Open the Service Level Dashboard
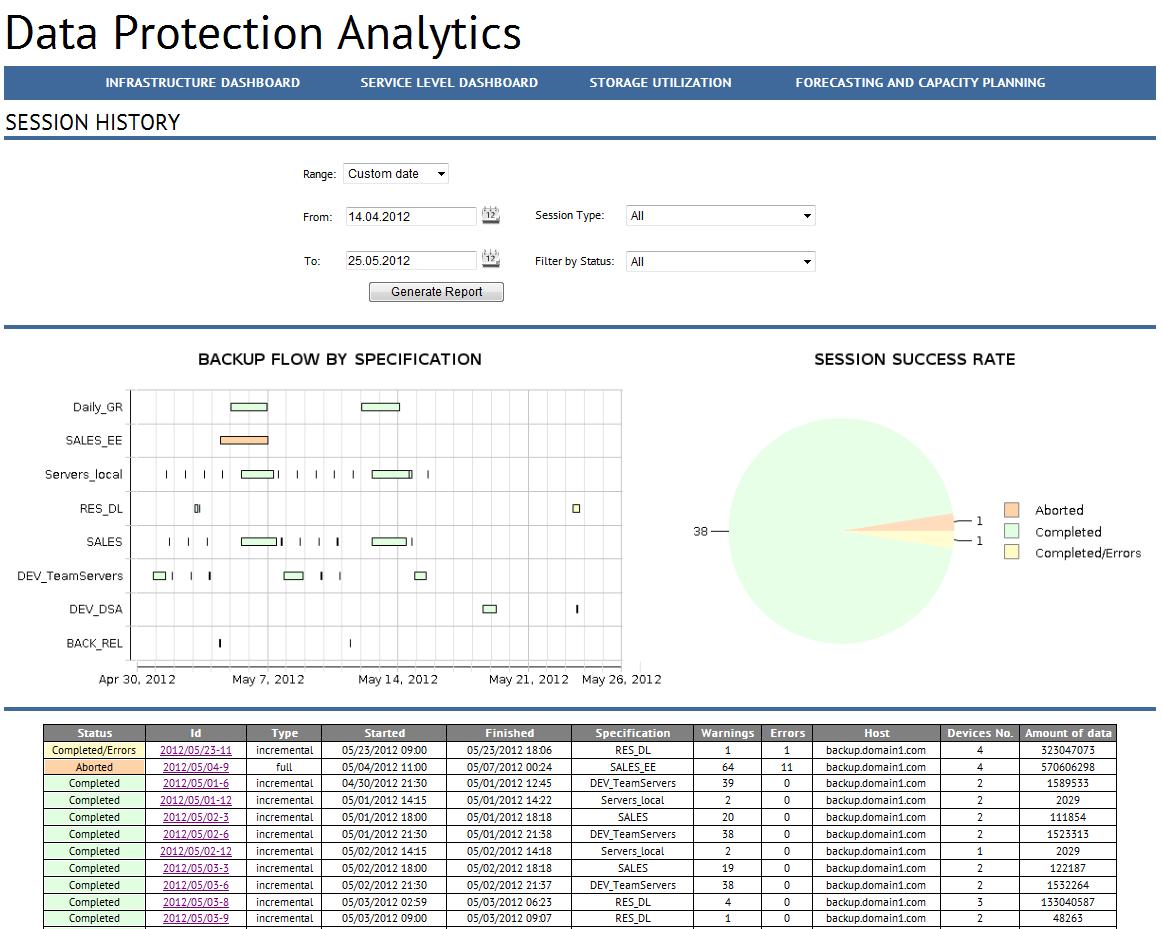Screen dimensions: 1162x929 447,83
